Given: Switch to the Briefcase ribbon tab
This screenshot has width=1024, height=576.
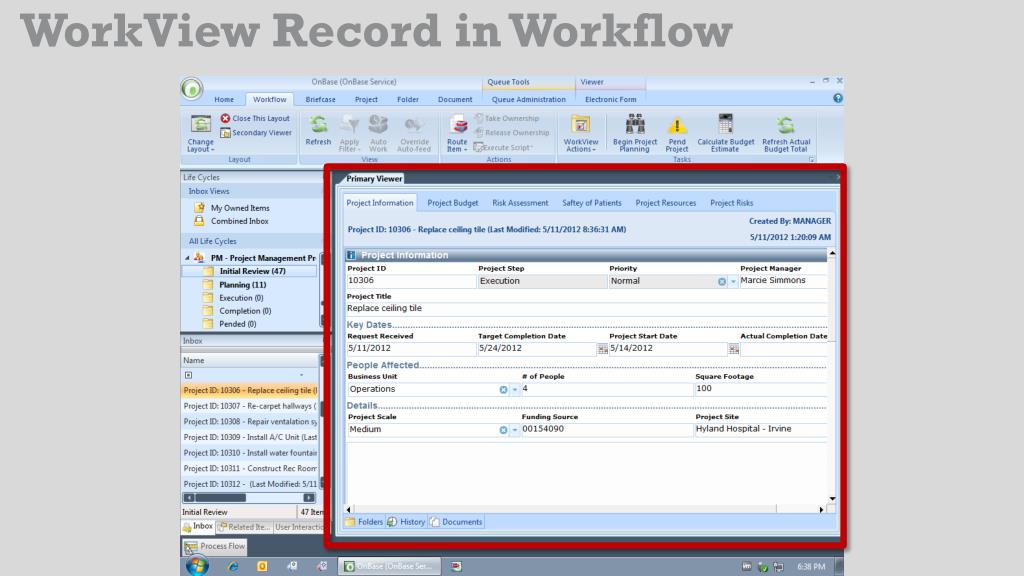Looking at the screenshot, I should coord(320,99).
